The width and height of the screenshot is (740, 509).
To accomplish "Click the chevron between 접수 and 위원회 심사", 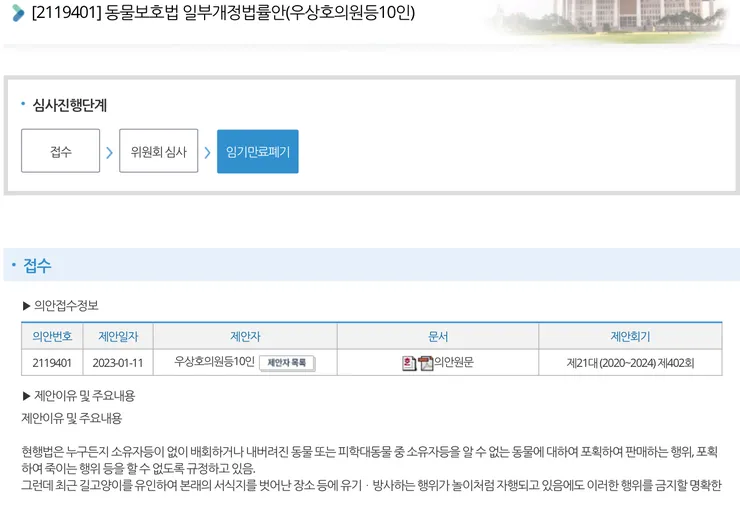I will click(109, 152).
